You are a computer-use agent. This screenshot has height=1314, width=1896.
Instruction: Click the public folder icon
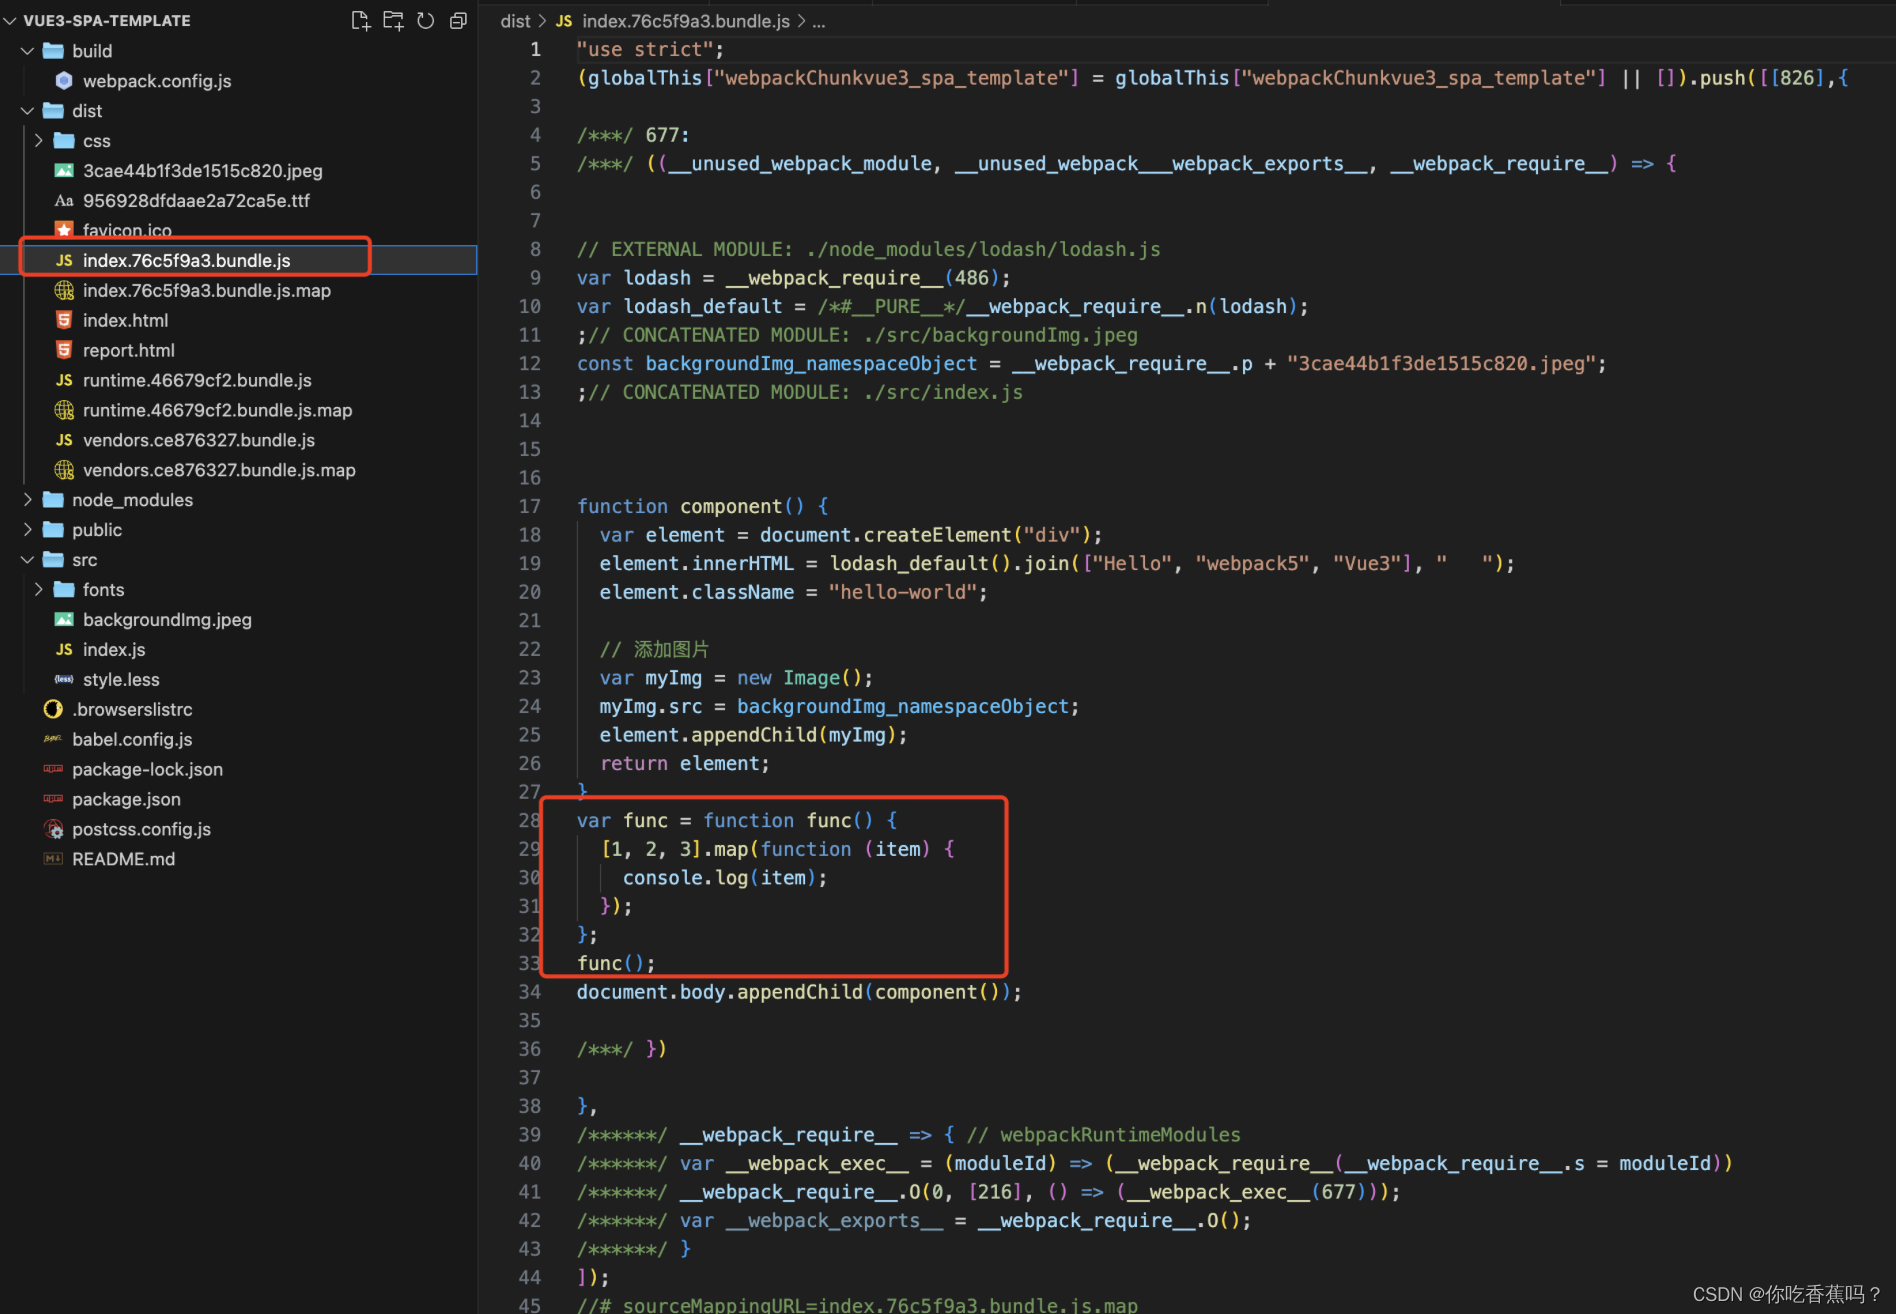(53, 530)
